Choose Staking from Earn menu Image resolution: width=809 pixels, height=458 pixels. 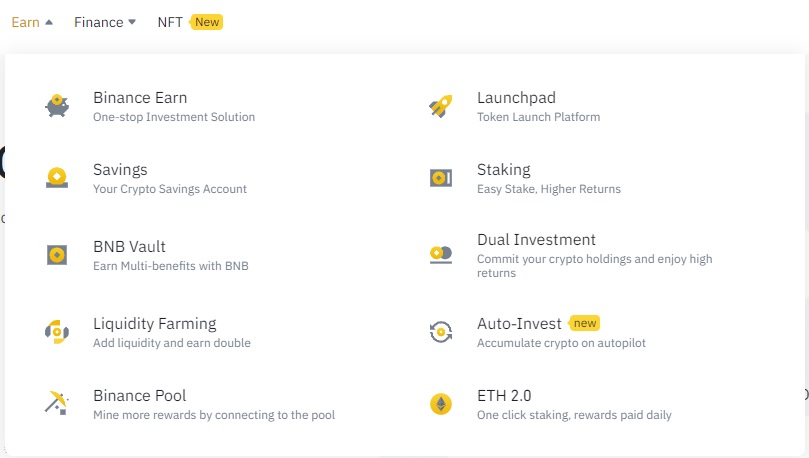click(x=504, y=170)
